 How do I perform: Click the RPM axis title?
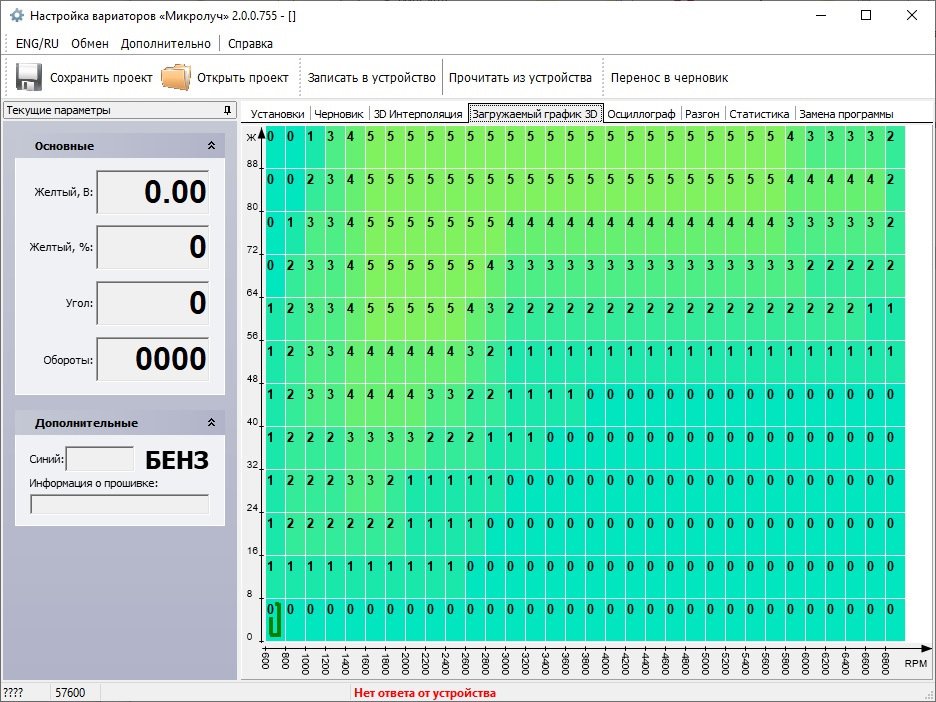(916, 663)
